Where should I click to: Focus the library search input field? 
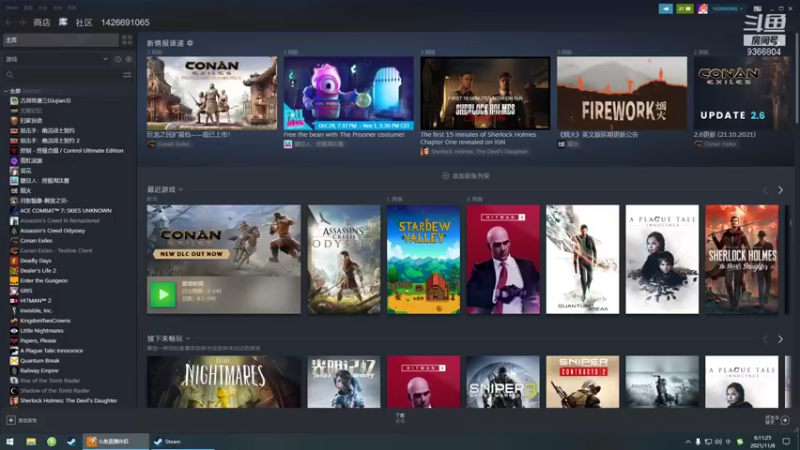click(x=66, y=75)
